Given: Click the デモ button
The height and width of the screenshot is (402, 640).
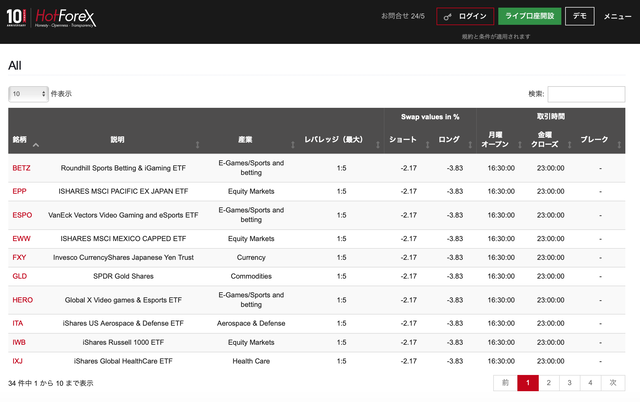Looking at the screenshot, I should (580, 16).
